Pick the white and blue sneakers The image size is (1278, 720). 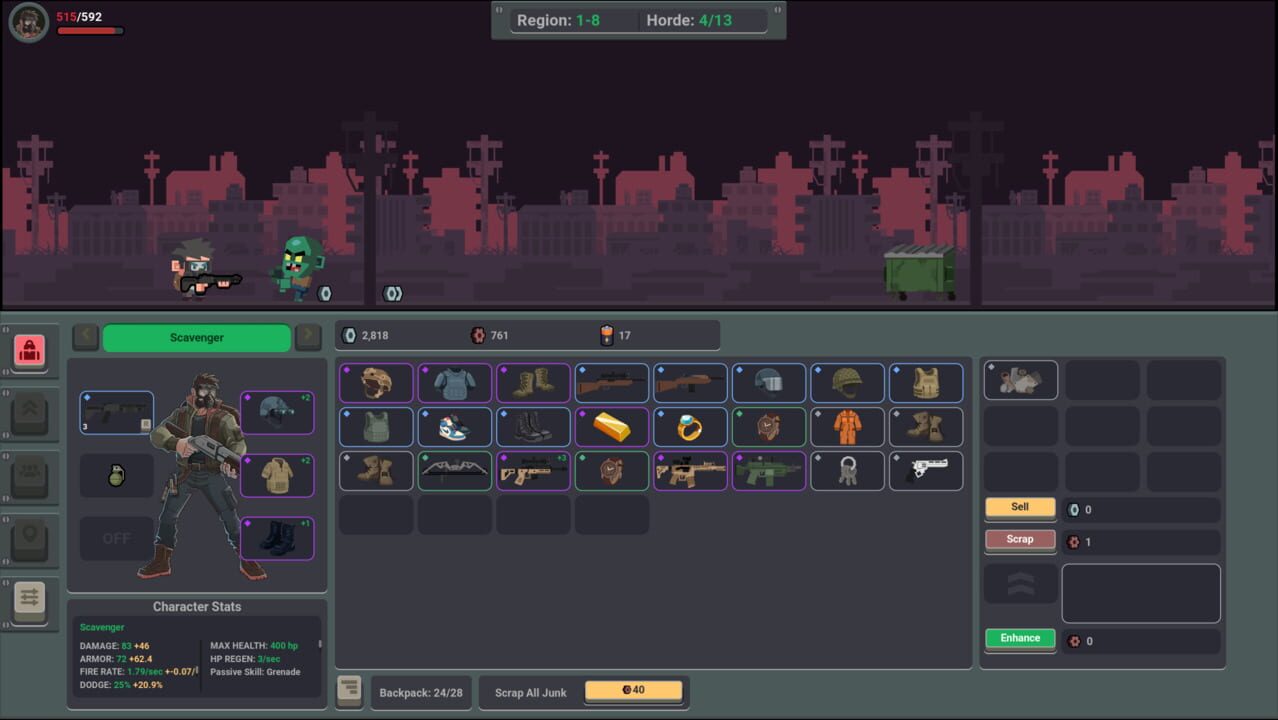tap(455, 427)
